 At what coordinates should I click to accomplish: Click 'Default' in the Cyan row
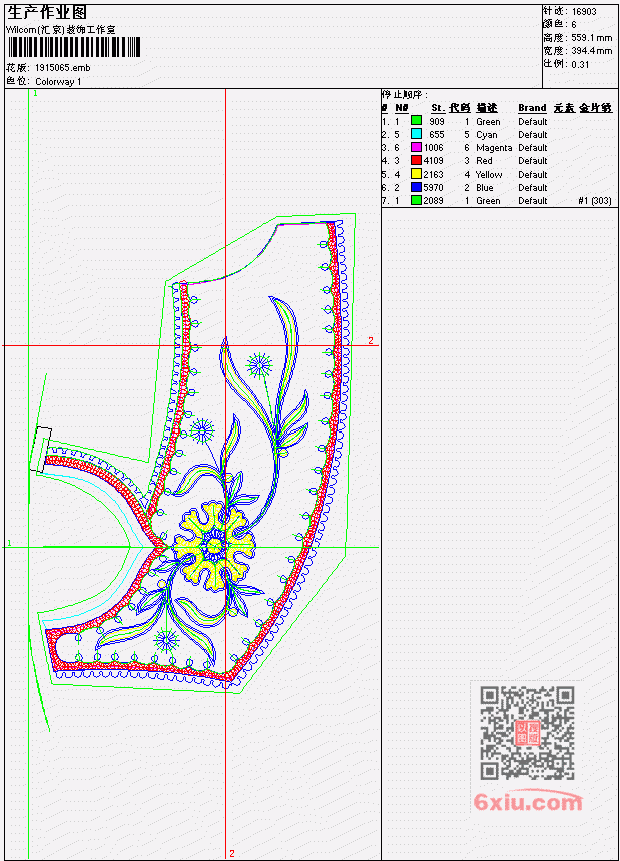click(x=533, y=135)
